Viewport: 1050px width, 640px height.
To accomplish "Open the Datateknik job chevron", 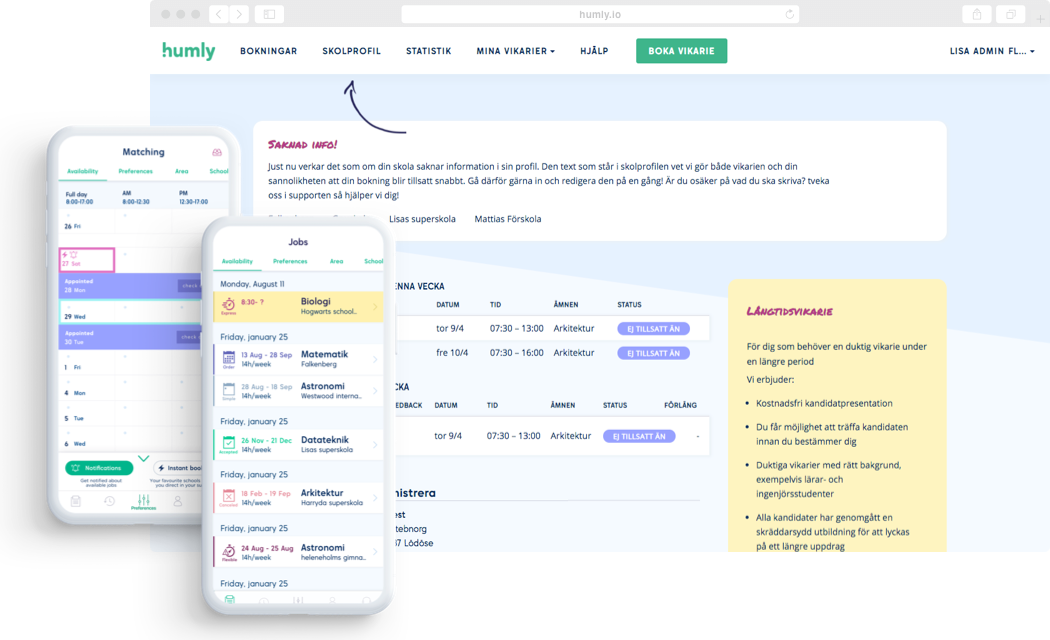I will 375,445.
